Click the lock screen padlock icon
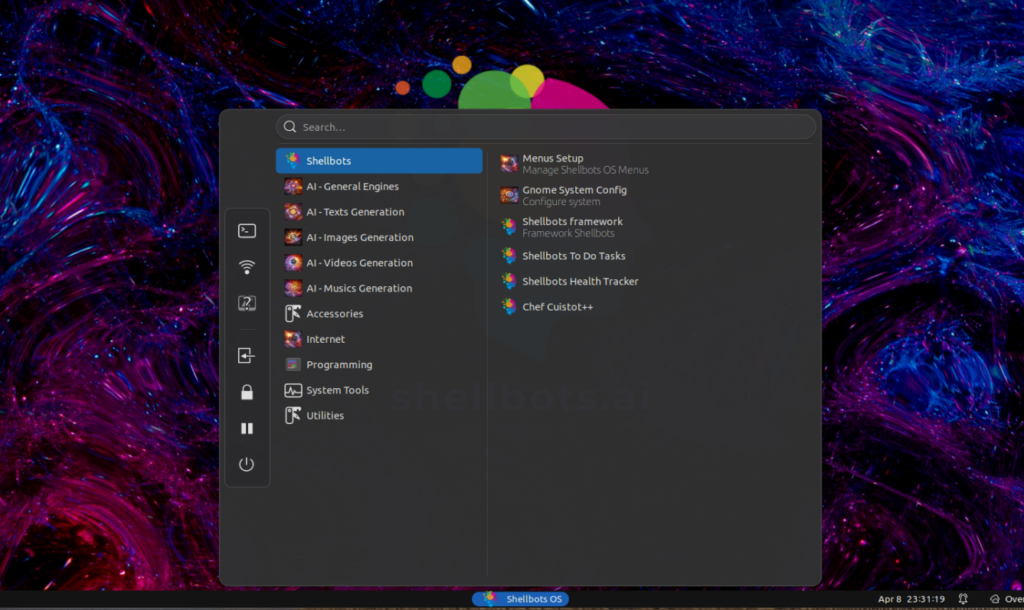This screenshot has height=610, width=1024. (247, 393)
